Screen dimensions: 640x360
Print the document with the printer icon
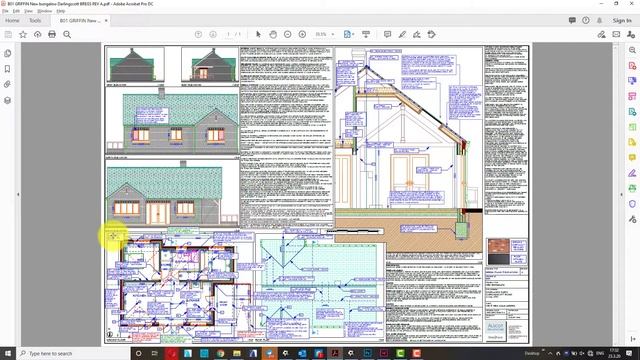point(52,35)
